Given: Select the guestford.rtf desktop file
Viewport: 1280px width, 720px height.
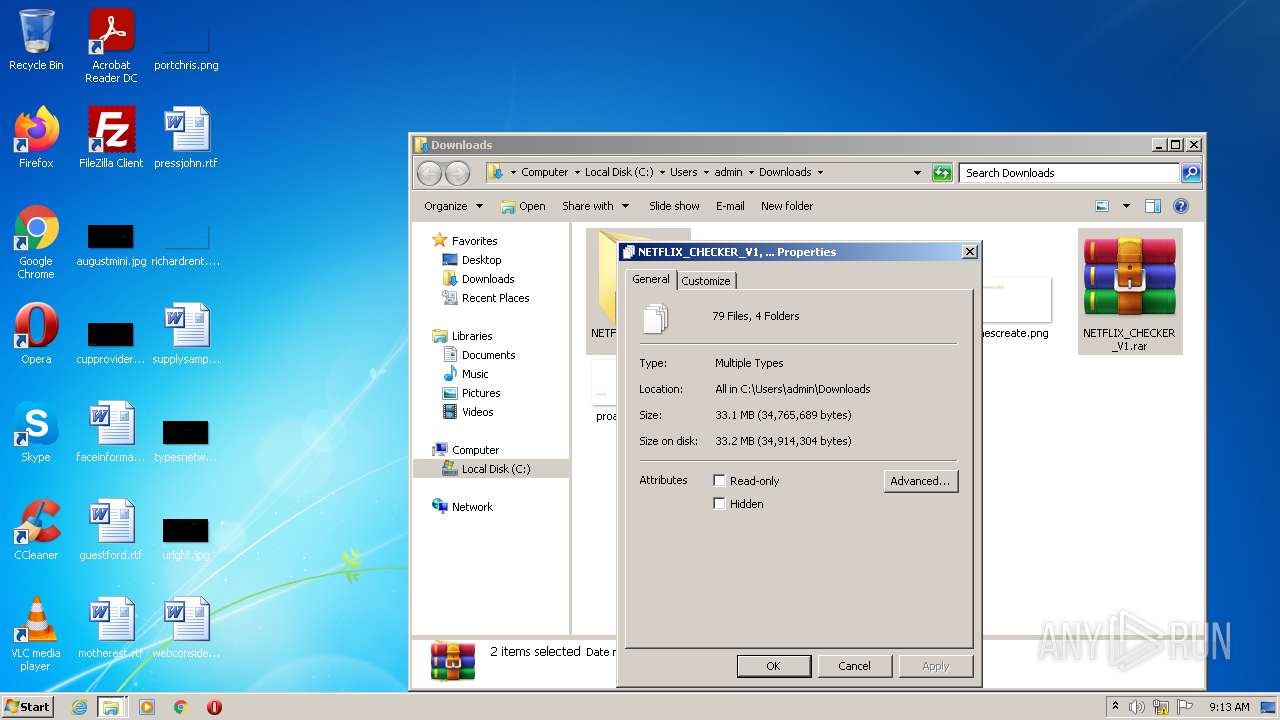Looking at the screenshot, I should [111, 530].
